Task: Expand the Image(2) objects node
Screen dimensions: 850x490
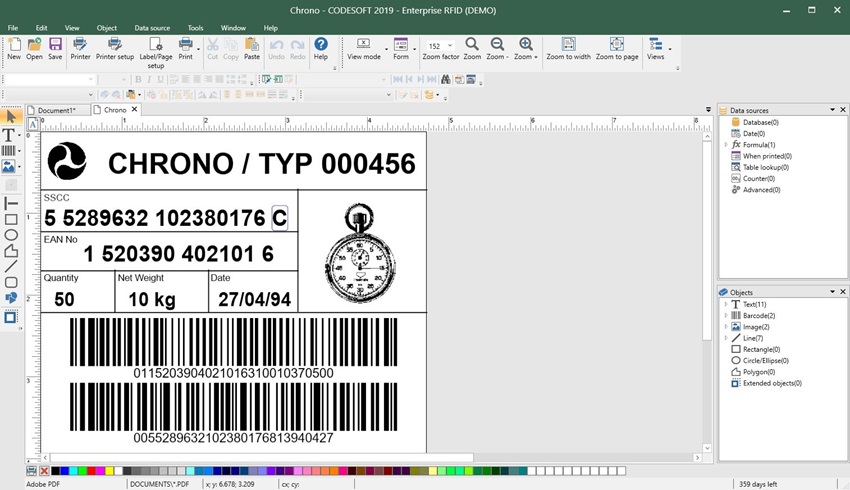Action: click(x=726, y=327)
